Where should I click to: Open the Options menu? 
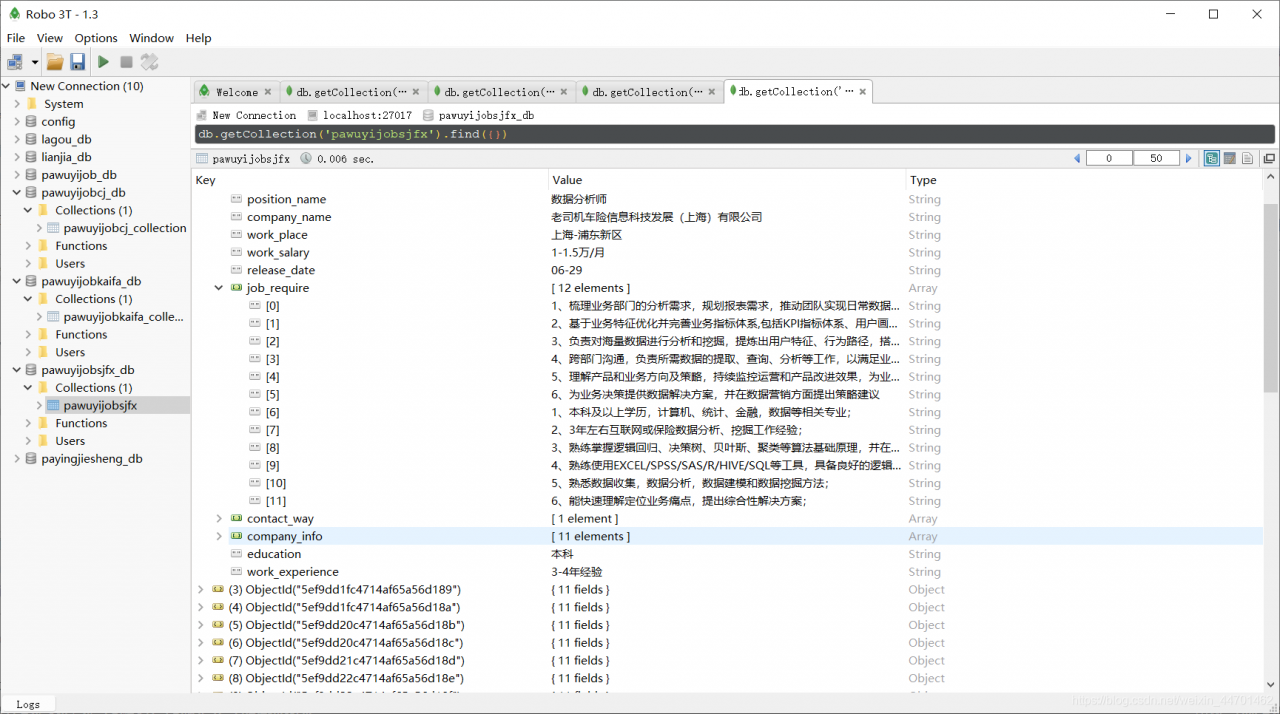[x=96, y=38]
